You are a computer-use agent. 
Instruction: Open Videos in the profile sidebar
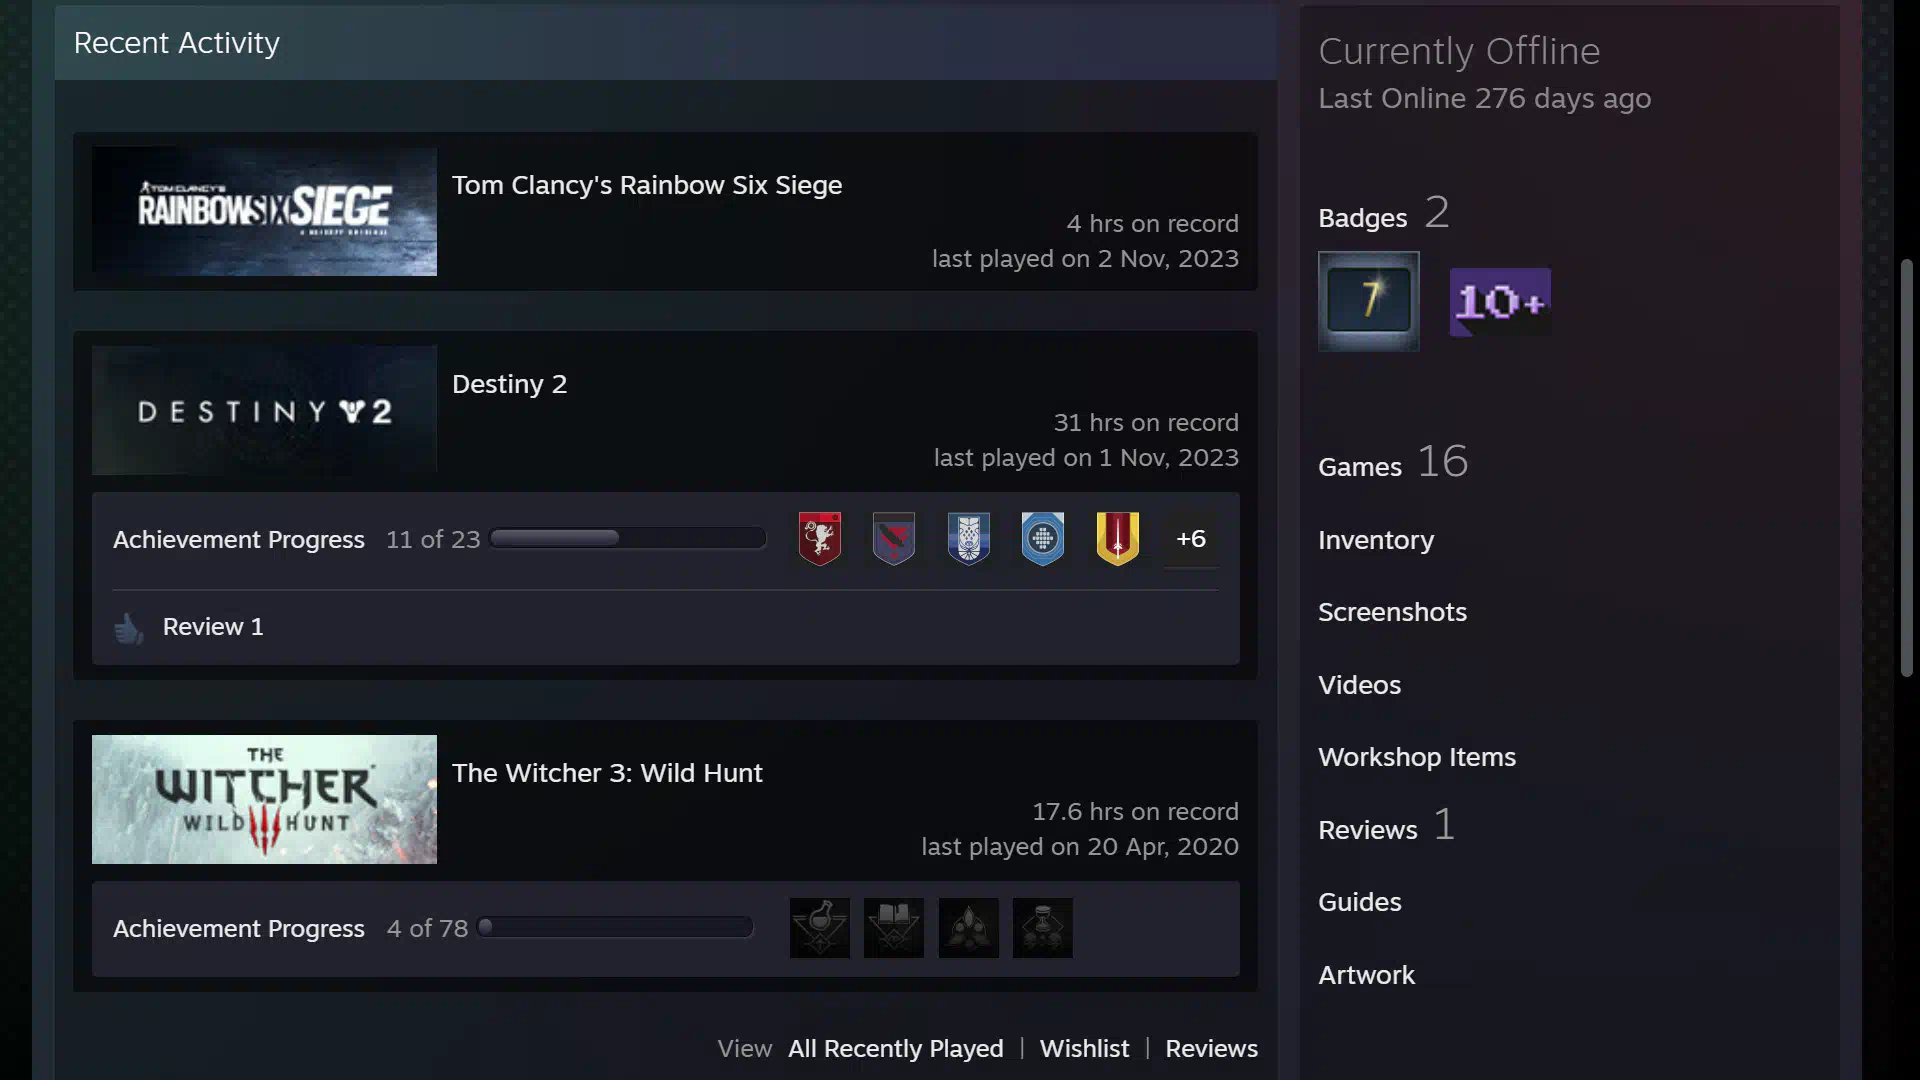(x=1359, y=686)
